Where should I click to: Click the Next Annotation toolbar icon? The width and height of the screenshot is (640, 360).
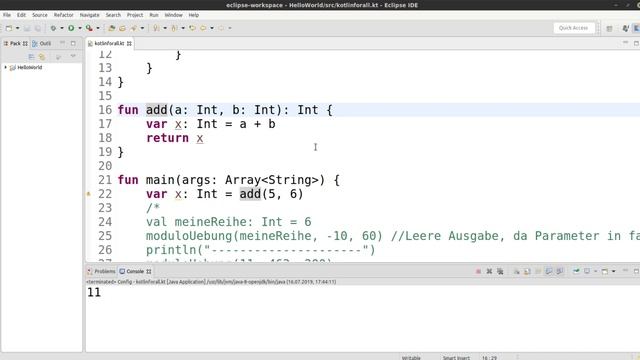156,28
